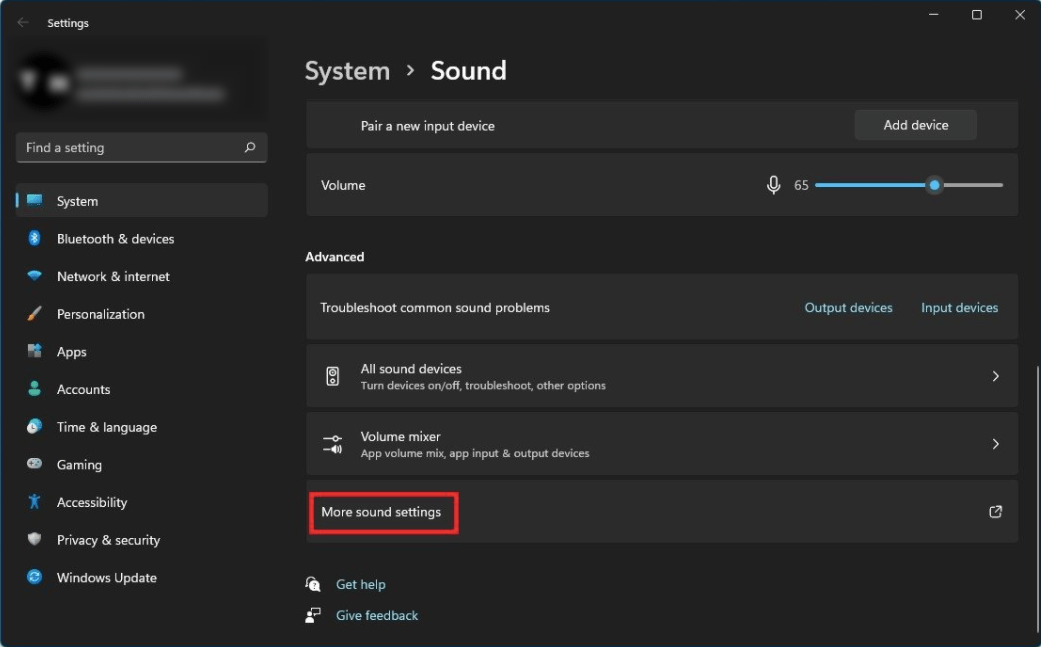Click the Get help icon
This screenshot has height=647, width=1041.
coord(312,584)
